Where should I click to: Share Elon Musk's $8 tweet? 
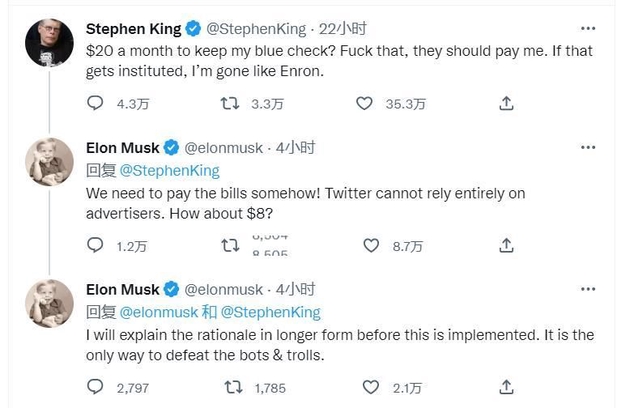click(507, 245)
